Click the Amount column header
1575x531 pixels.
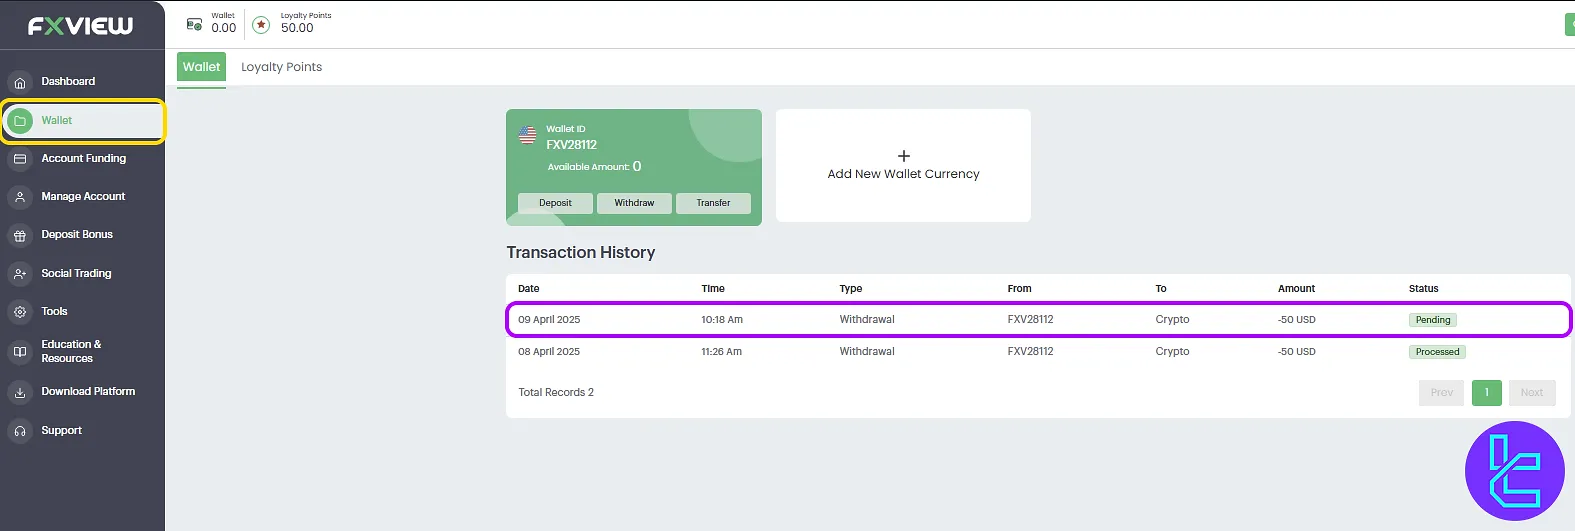click(x=1297, y=289)
